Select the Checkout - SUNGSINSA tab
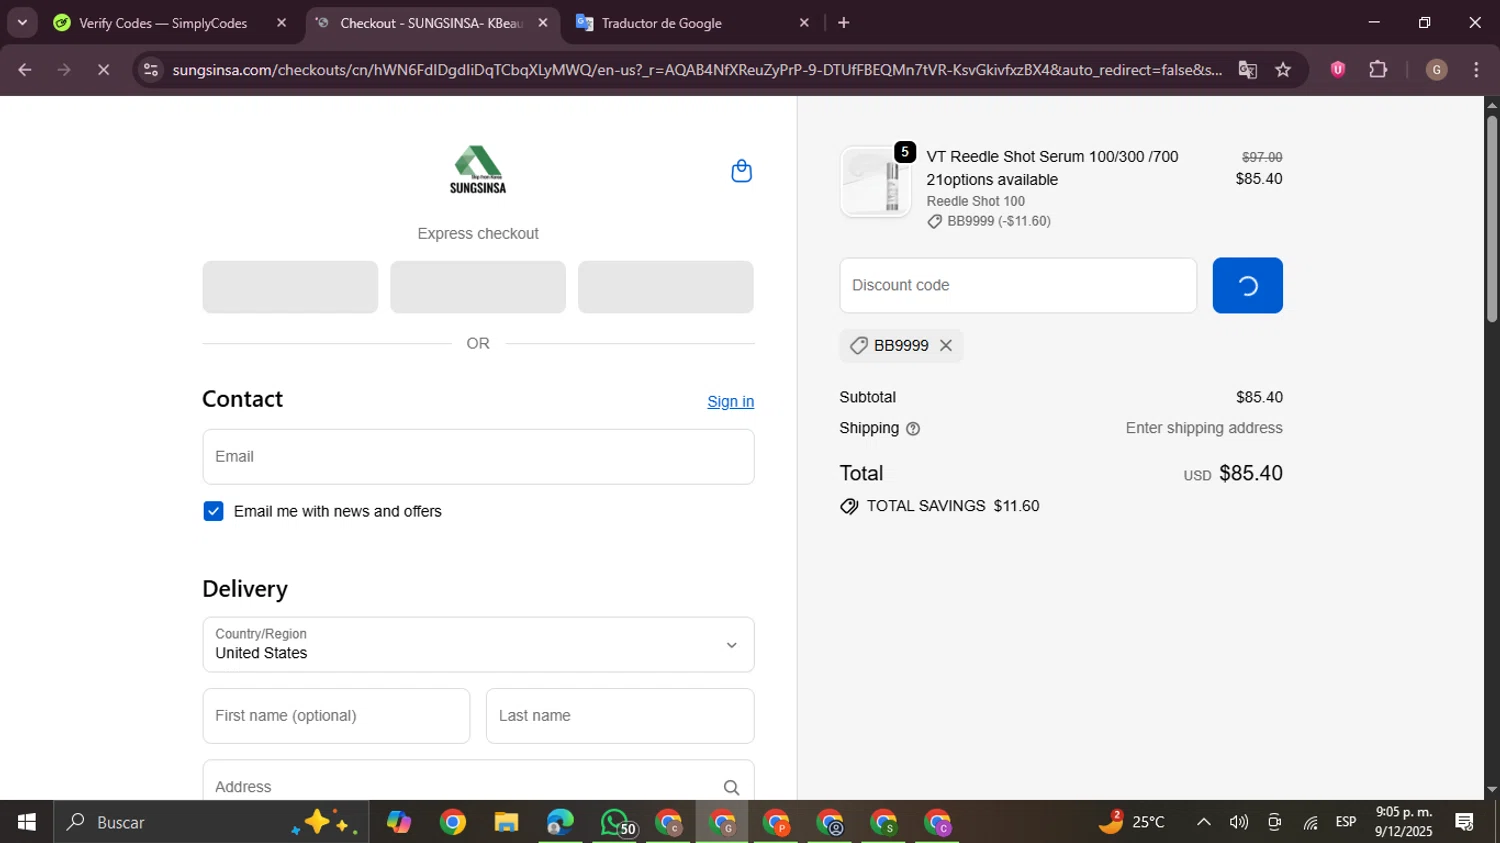This screenshot has width=1500, height=843. [431, 23]
